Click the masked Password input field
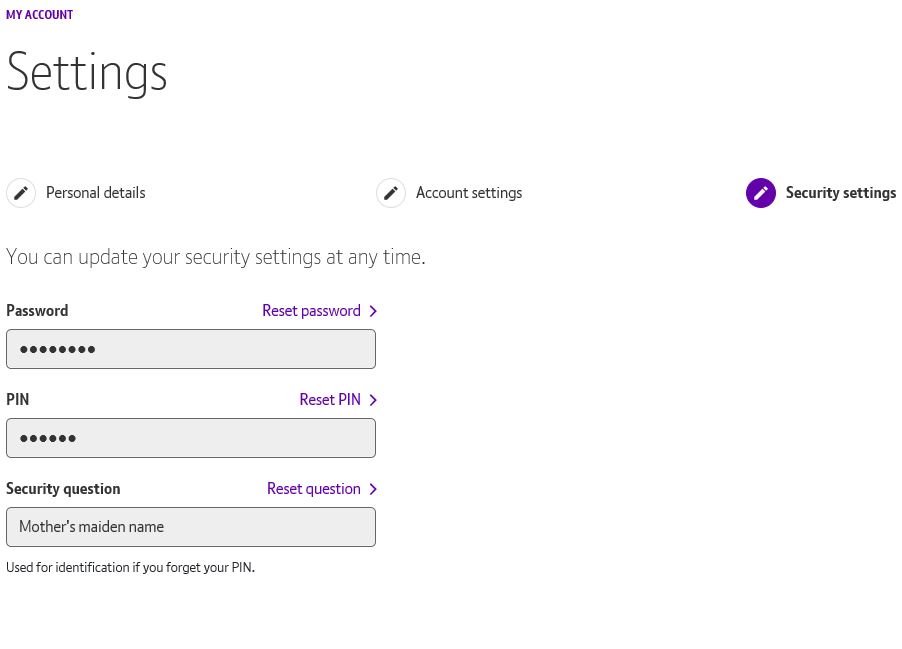Viewport: 902px width, 649px height. (191, 349)
